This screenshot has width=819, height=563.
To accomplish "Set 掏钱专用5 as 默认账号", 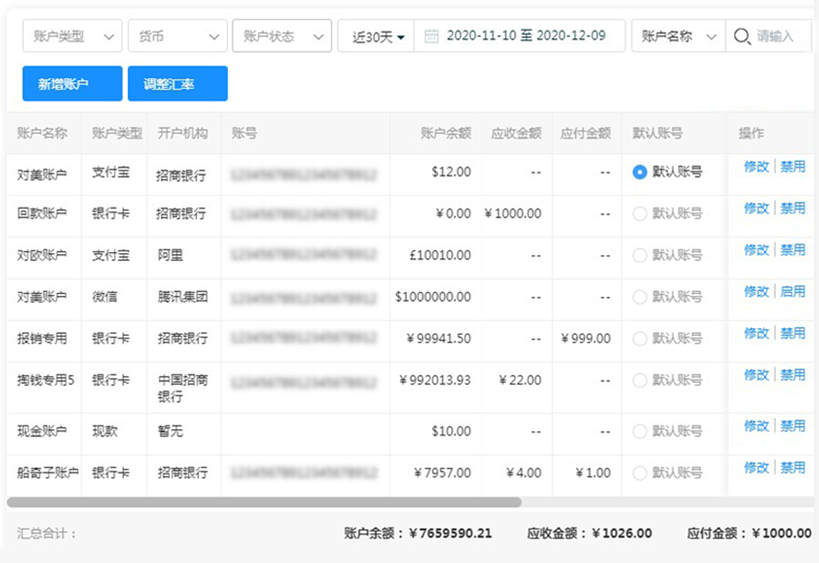I will (639, 380).
